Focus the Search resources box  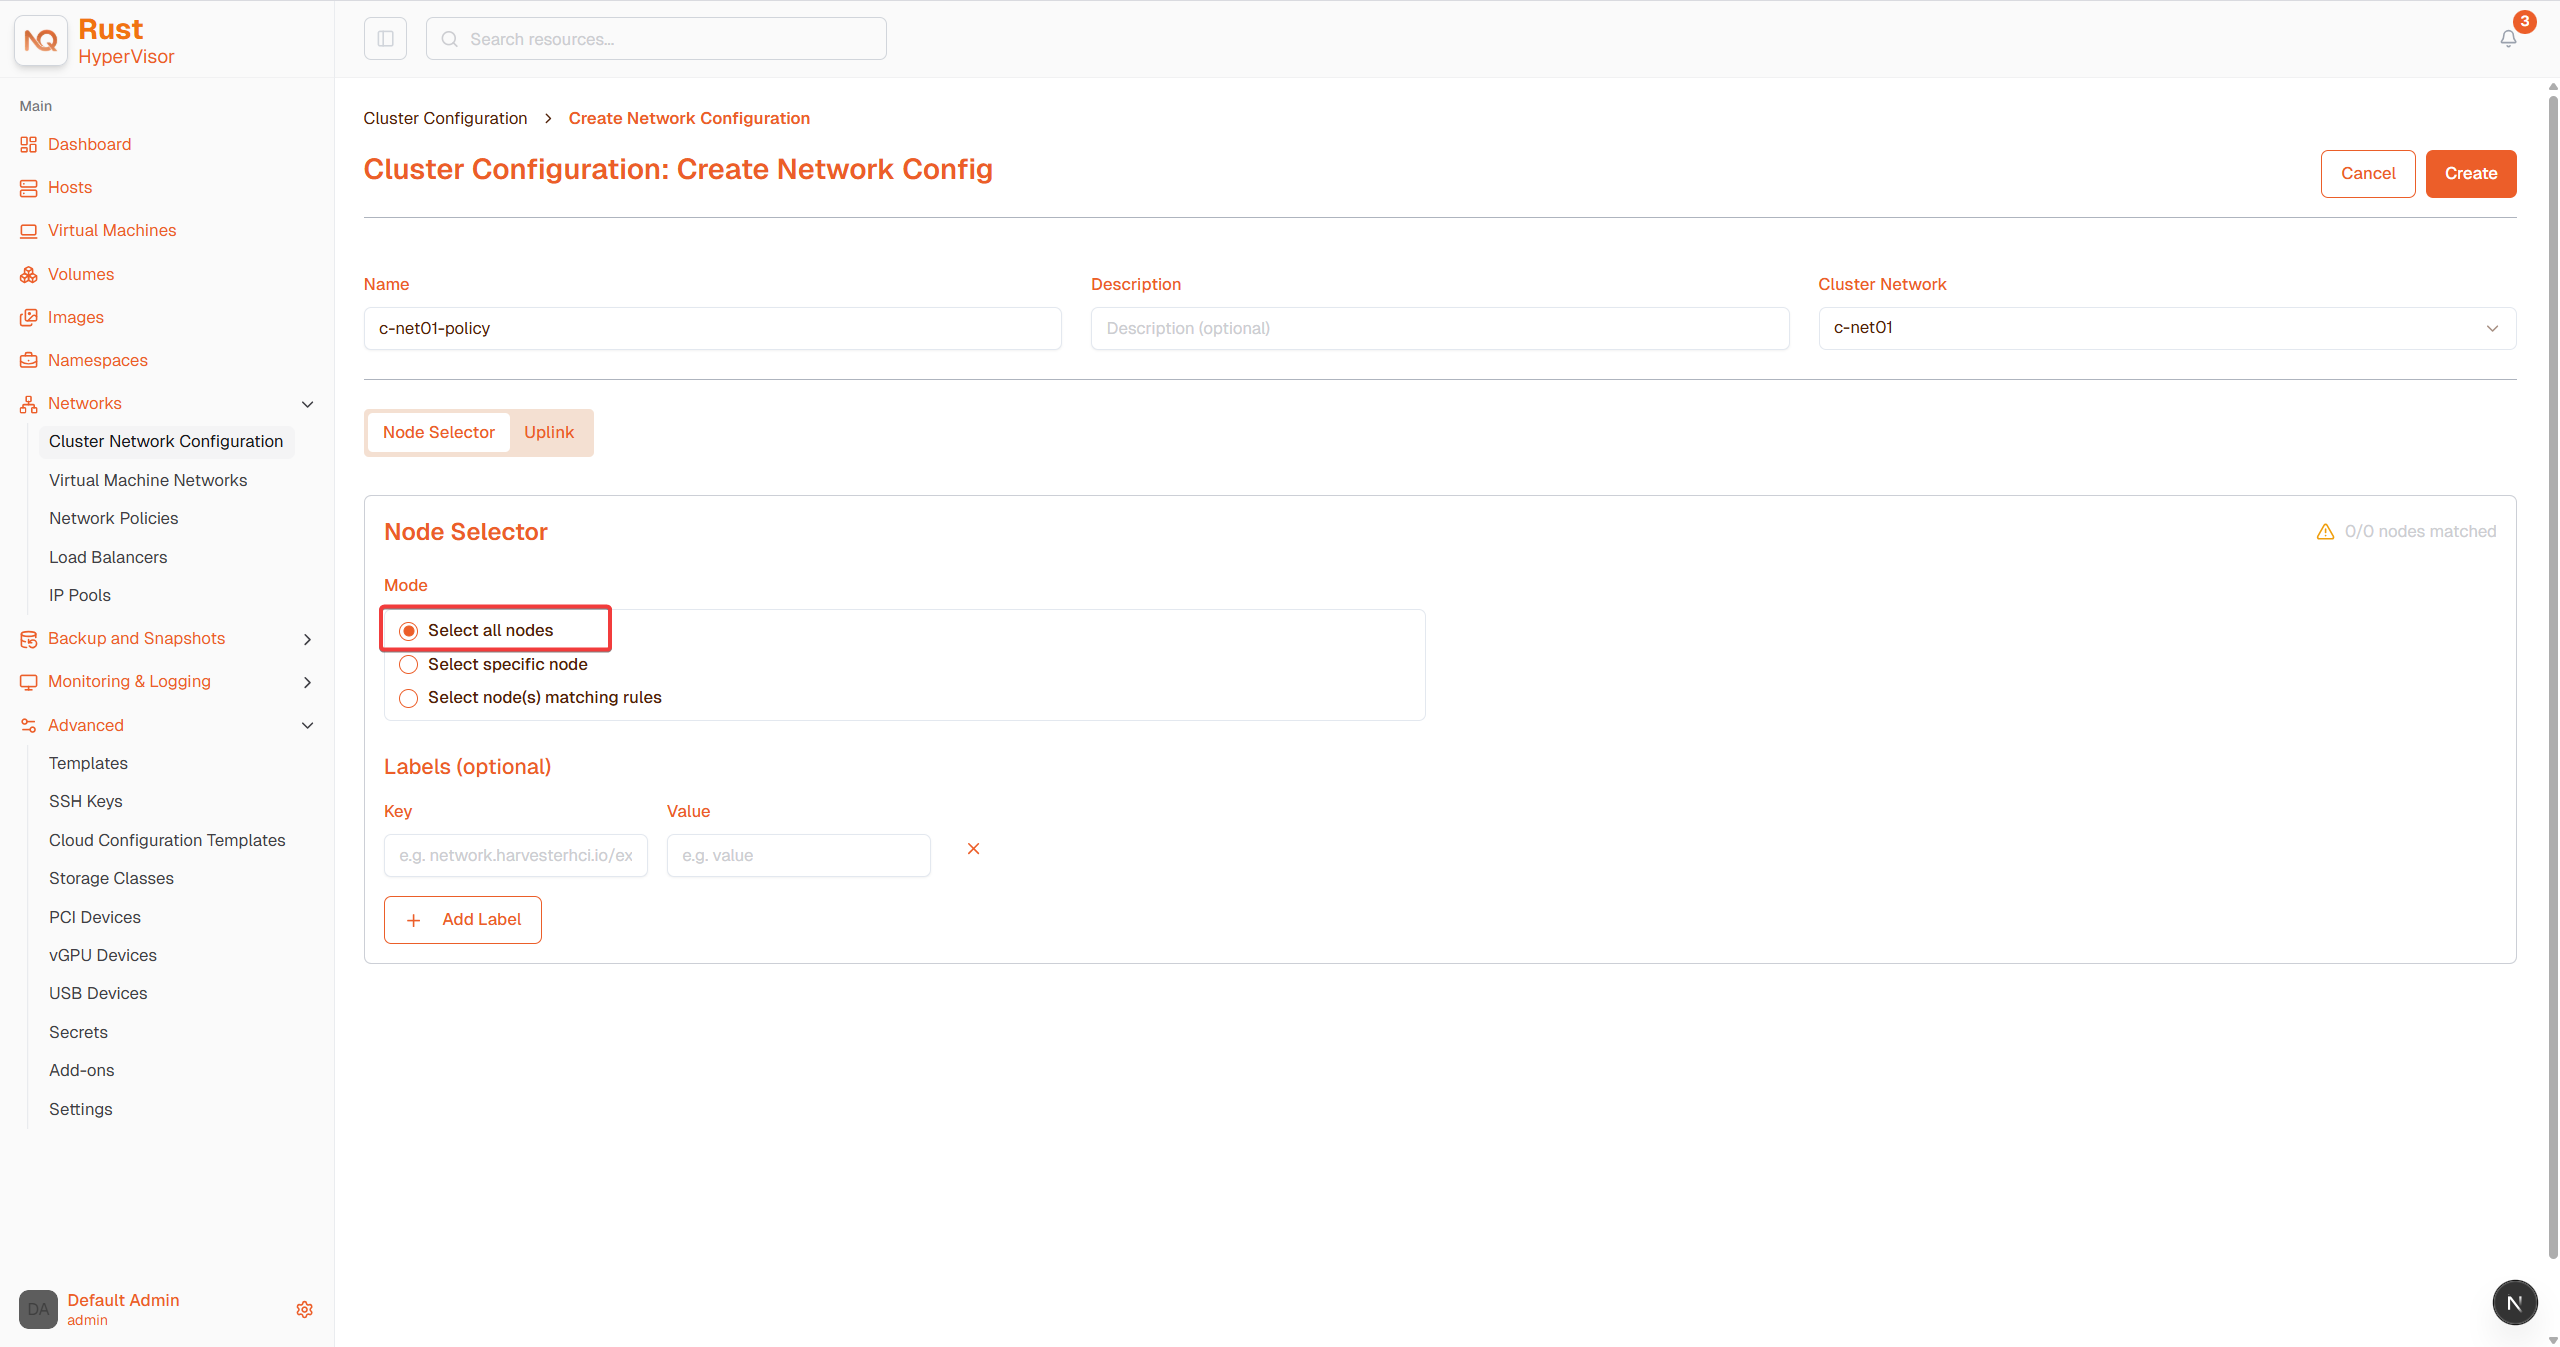656,39
